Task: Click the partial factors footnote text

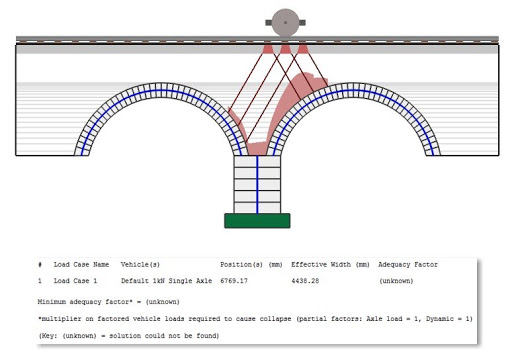Action: [255, 319]
